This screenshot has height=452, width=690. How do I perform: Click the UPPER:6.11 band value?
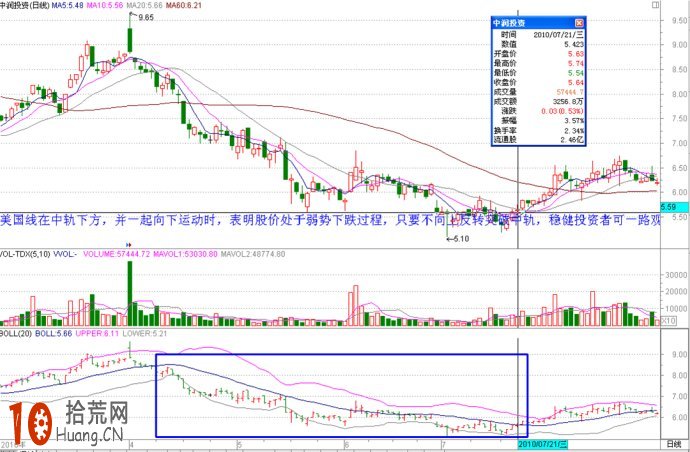tap(97, 334)
